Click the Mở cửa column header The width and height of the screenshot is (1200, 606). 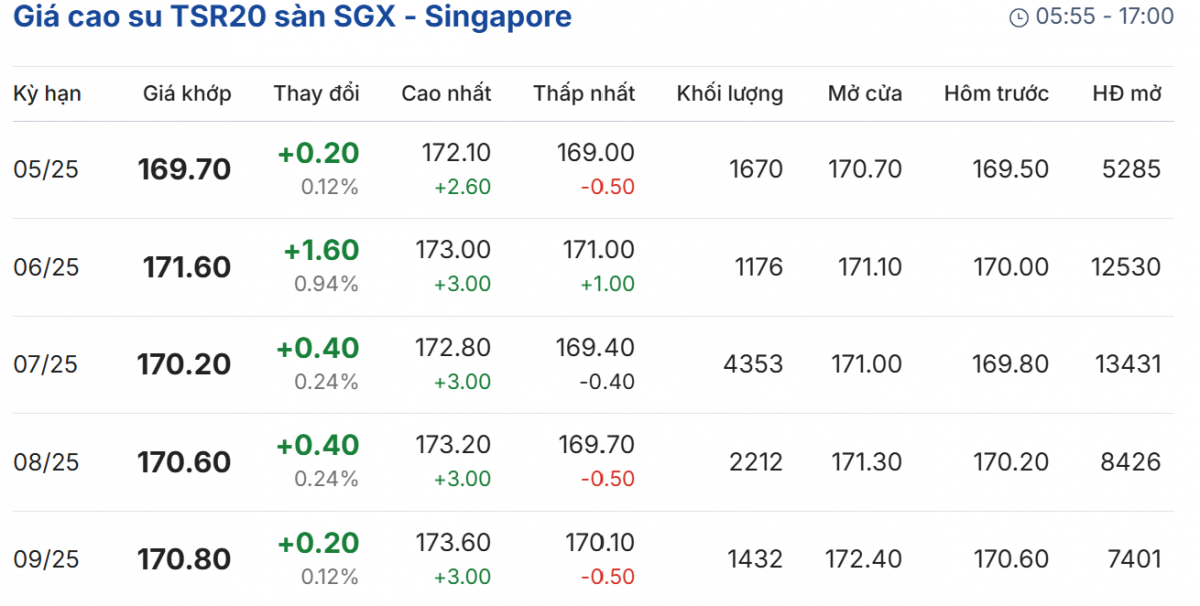[864, 94]
